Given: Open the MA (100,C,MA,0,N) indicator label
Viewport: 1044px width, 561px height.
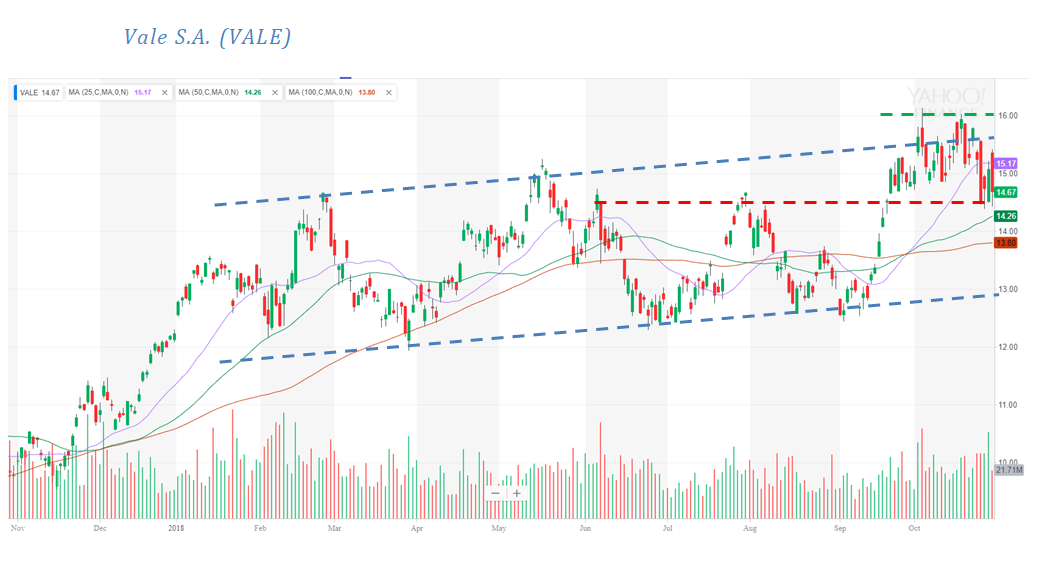Looking at the screenshot, I should [x=320, y=93].
